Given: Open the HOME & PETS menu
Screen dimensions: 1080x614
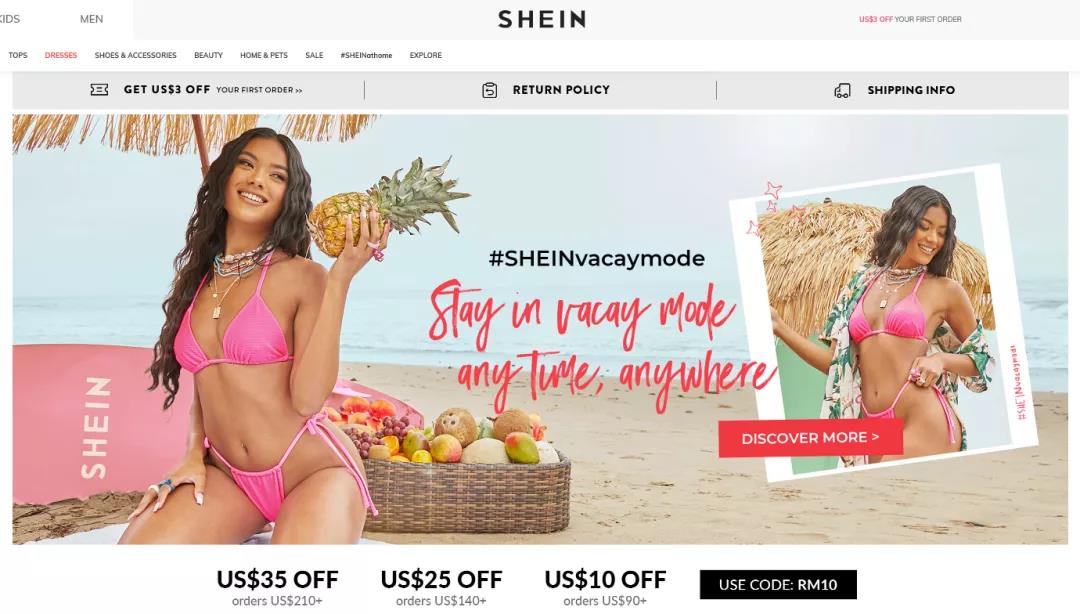Looking at the screenshot, I should [264, 55].
